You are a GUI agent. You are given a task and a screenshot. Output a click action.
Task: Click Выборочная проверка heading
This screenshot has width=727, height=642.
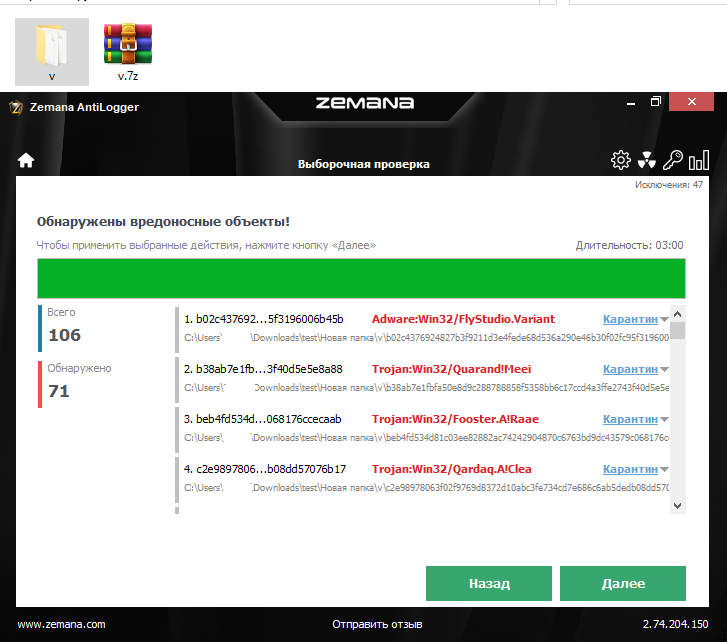[x=364, y=164]
